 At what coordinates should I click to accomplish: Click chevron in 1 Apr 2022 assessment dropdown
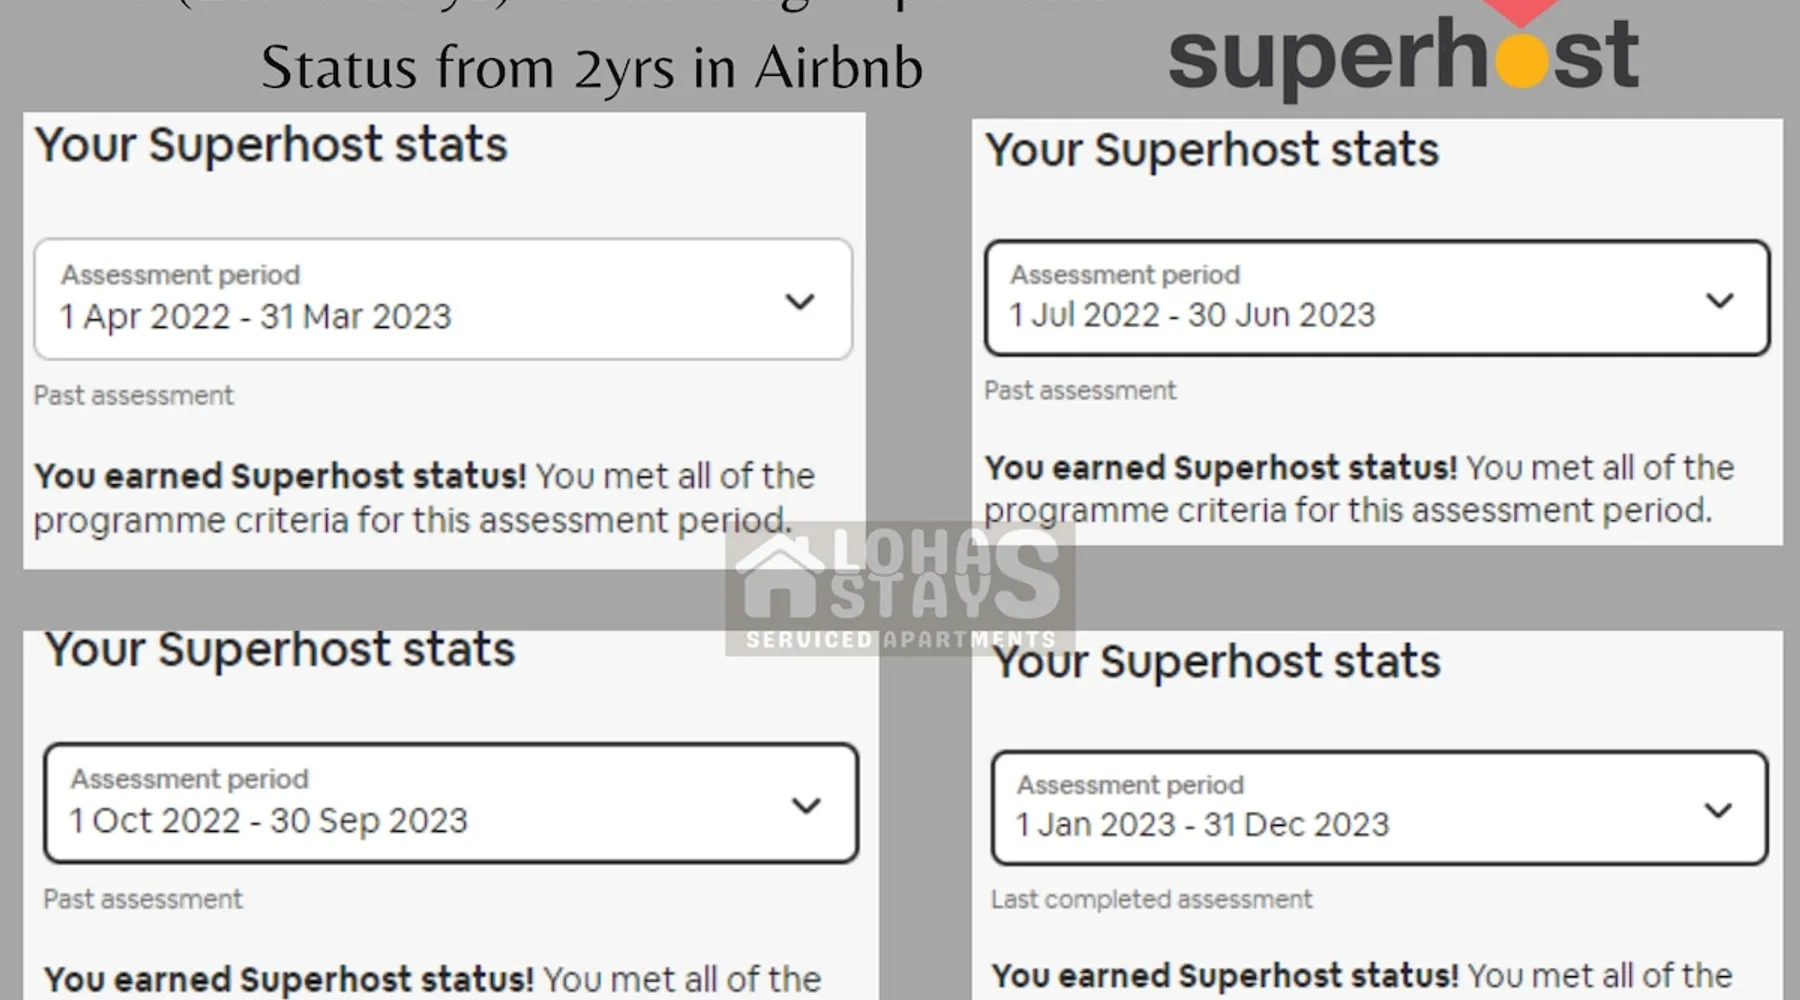(800, 301)
